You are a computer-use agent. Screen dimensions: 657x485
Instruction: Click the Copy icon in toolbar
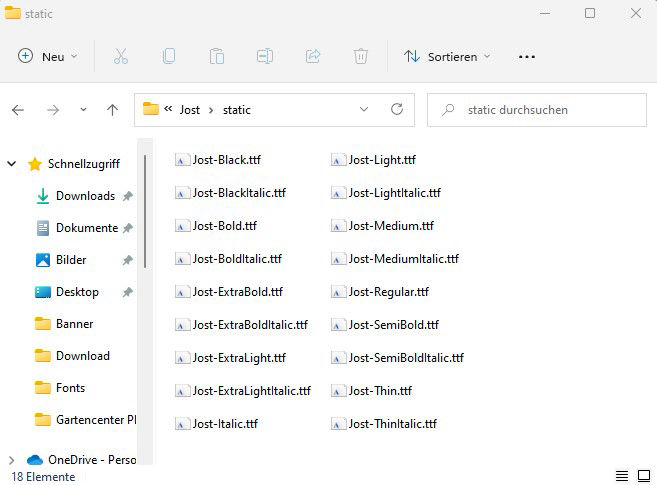[169, 57]
